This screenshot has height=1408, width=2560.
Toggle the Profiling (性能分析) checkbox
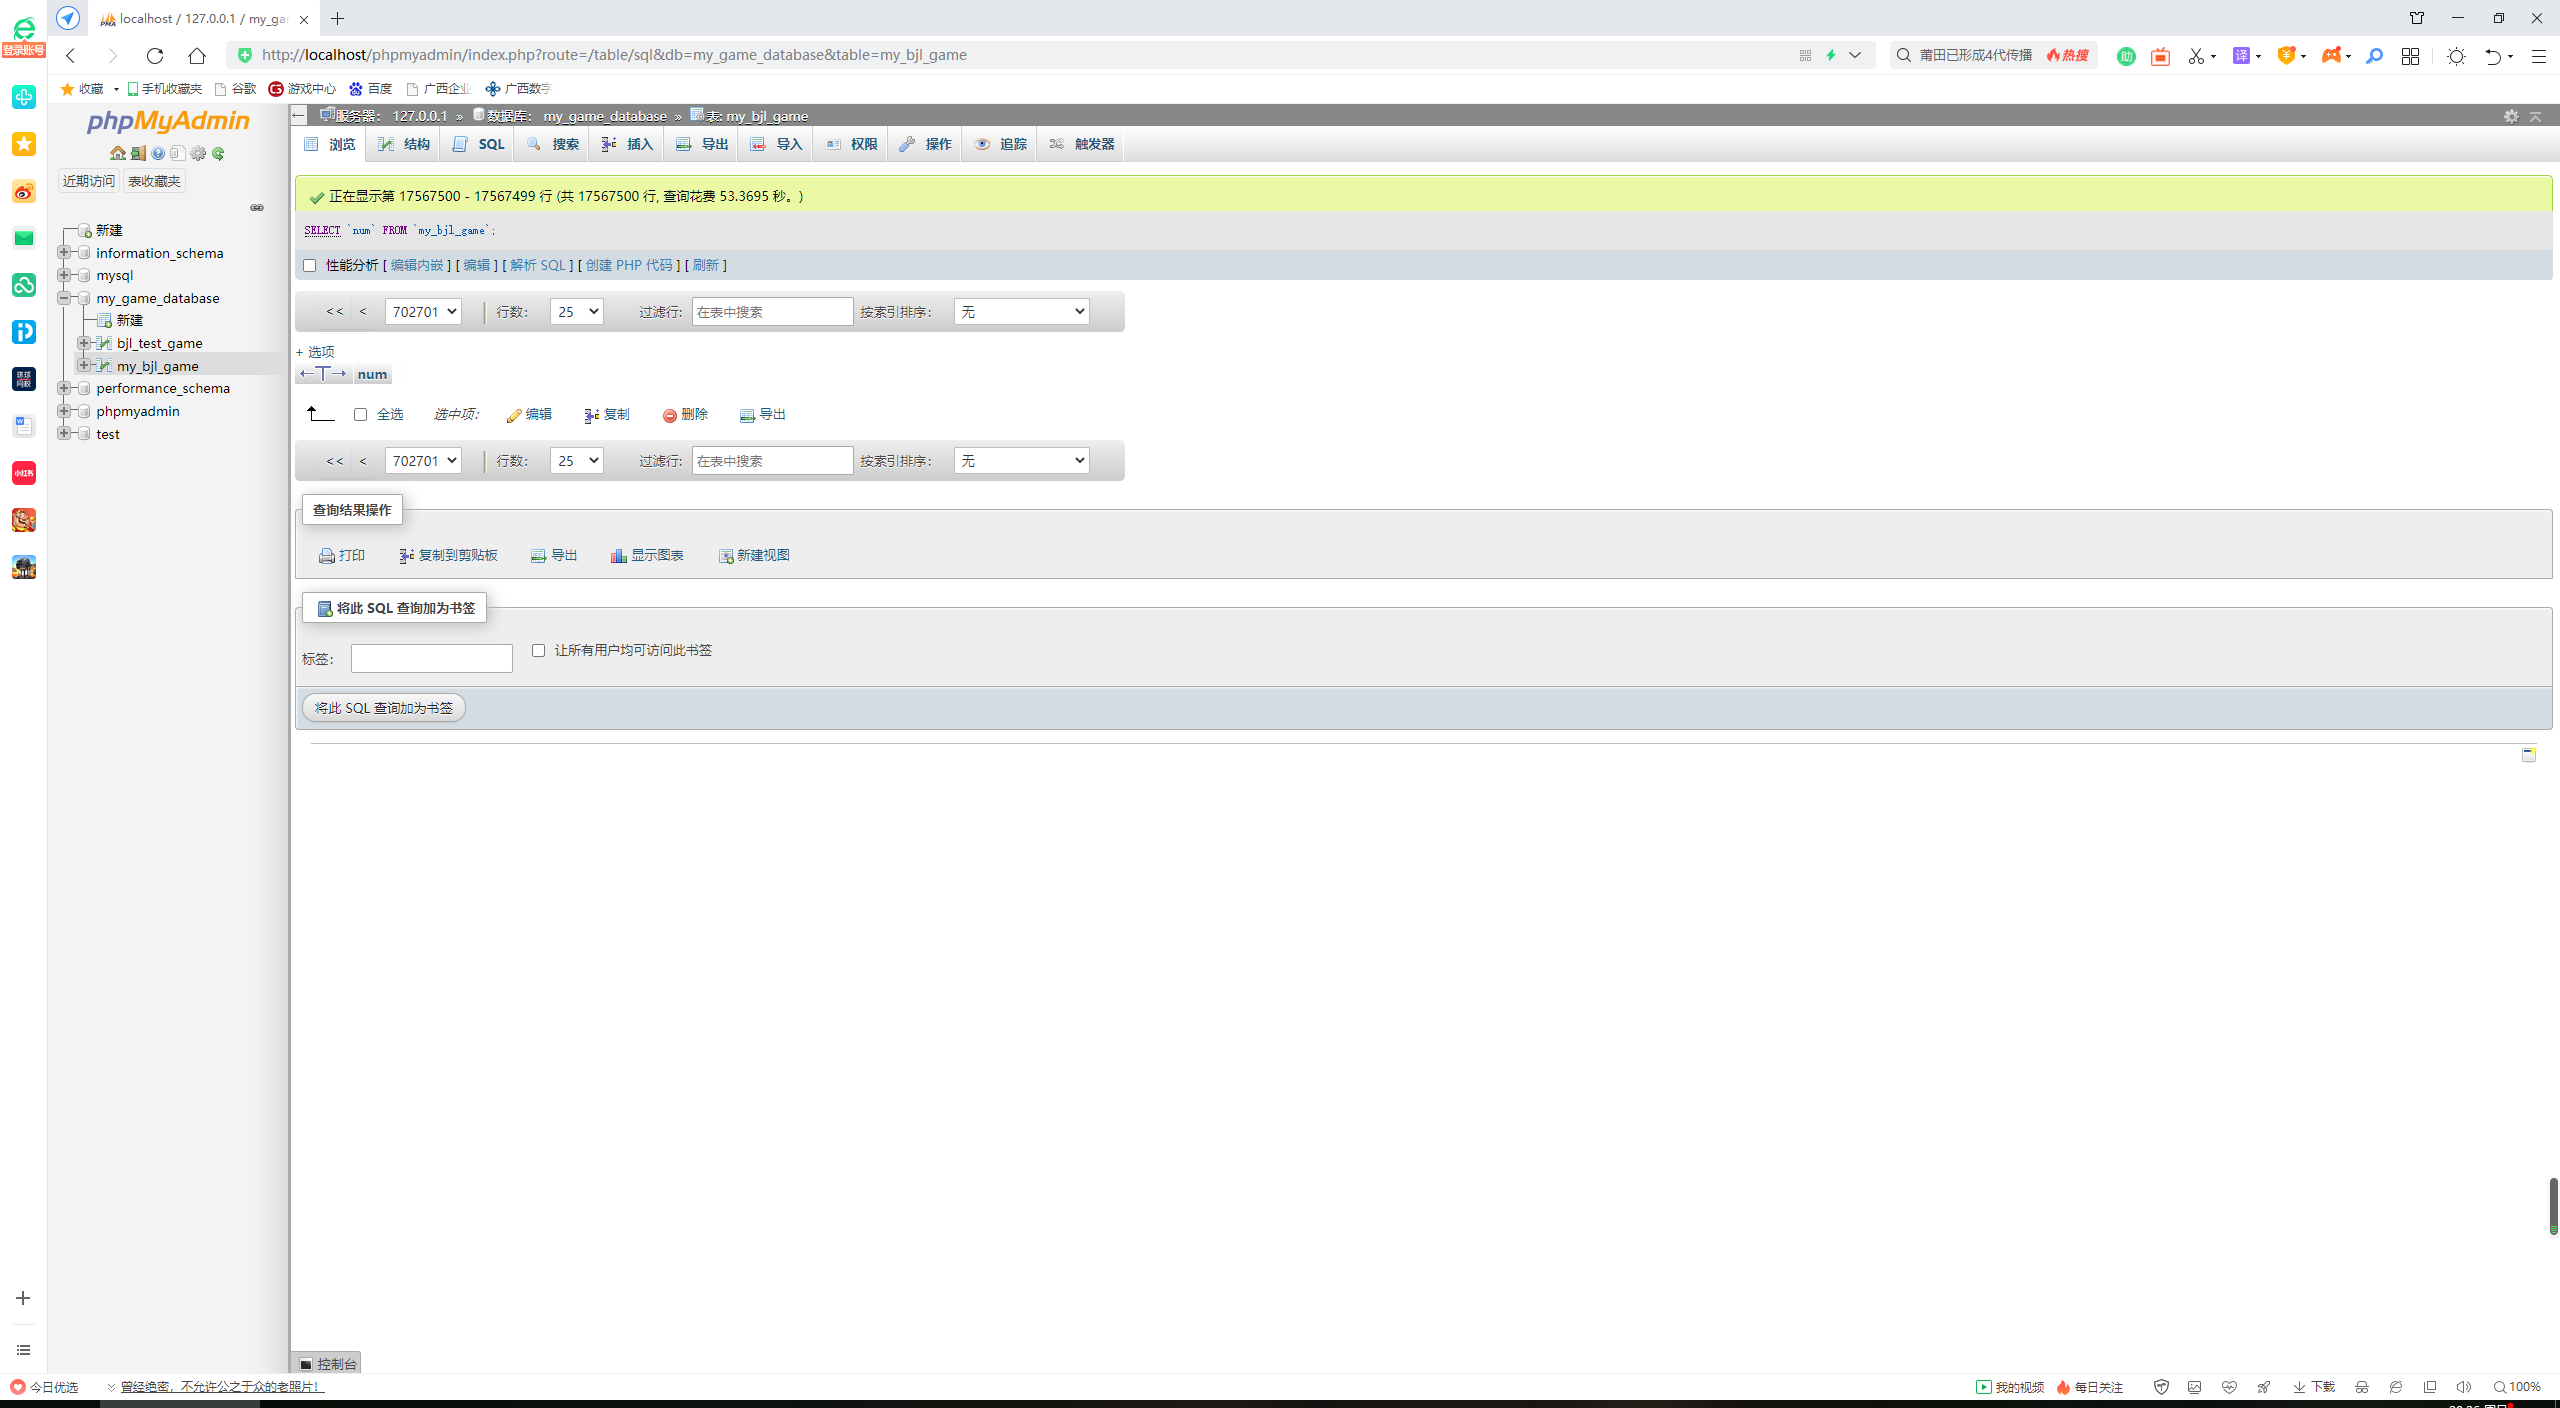(310, 266)
